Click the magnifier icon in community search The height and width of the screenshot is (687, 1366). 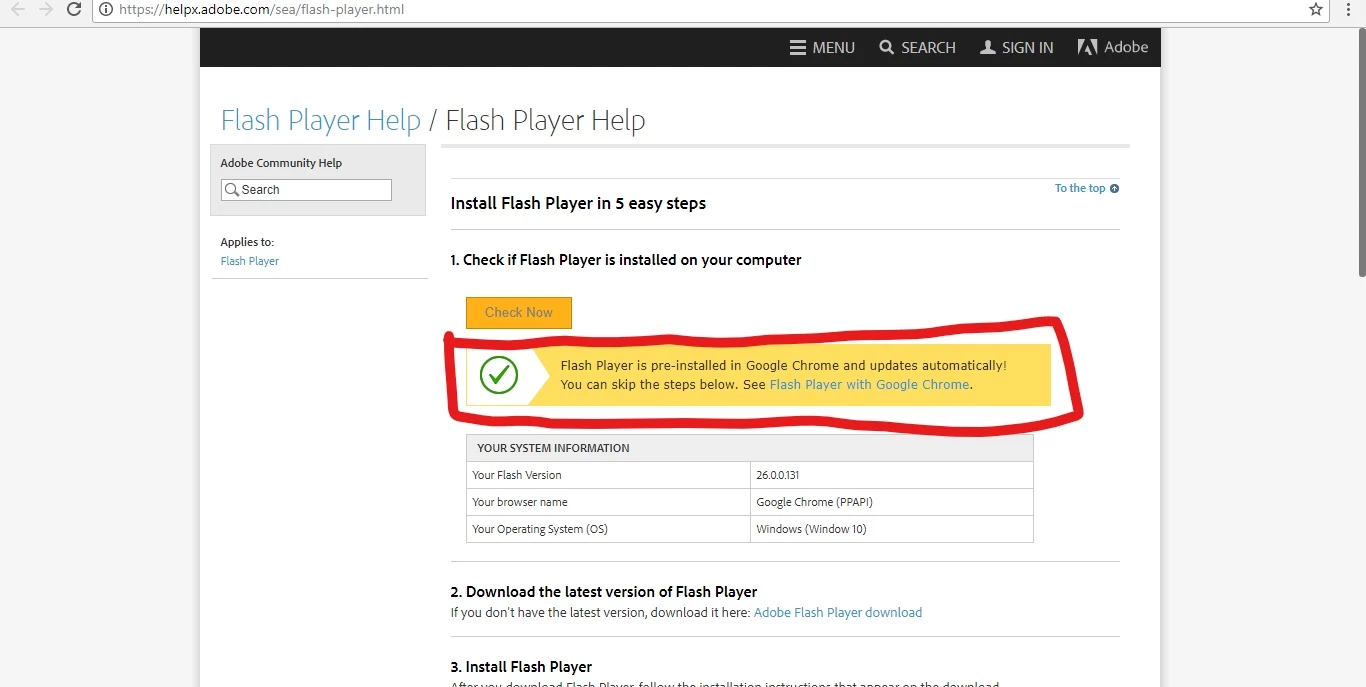pos(232,190)
